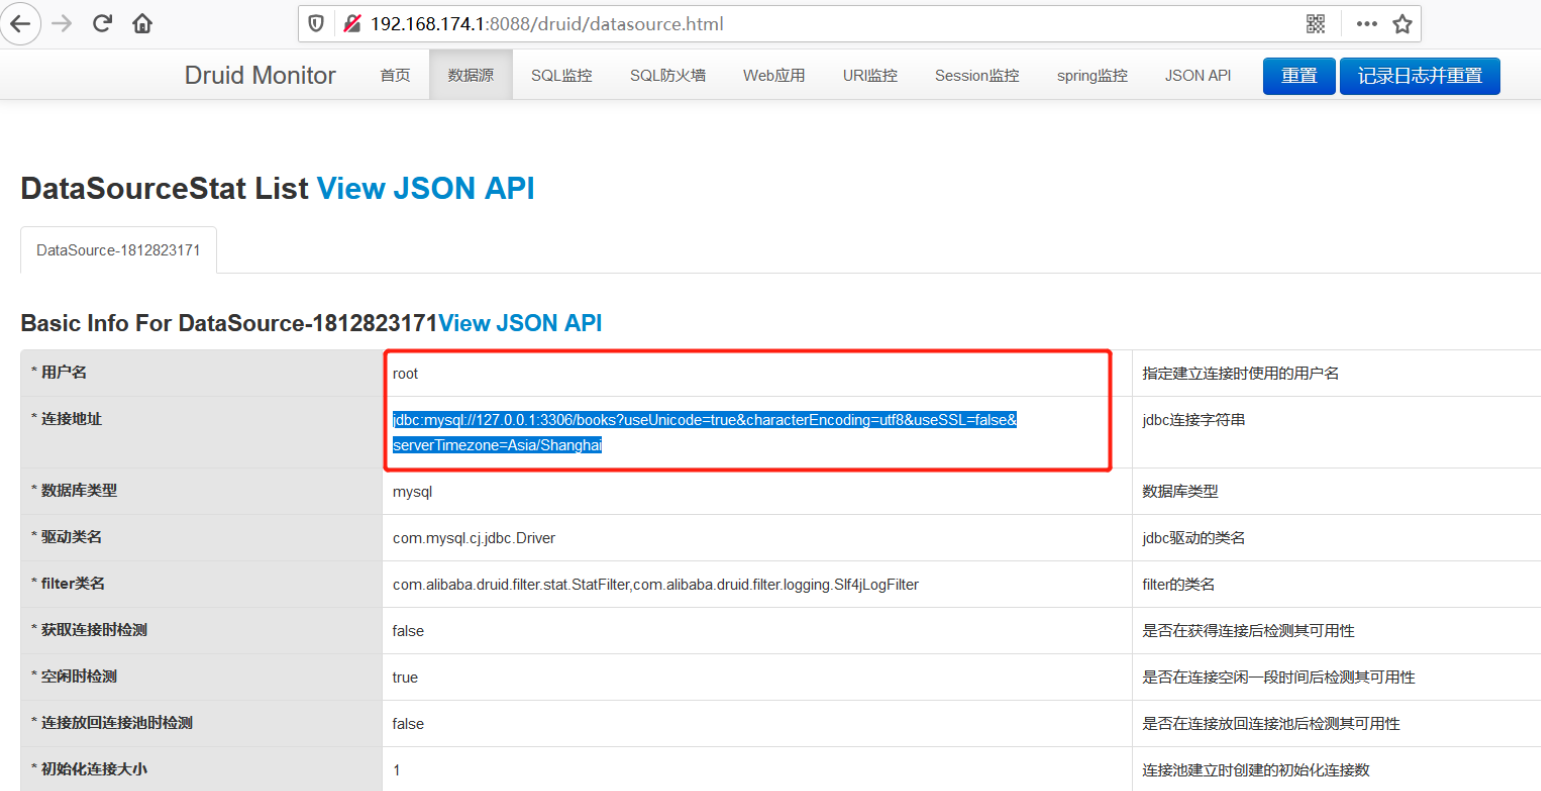This screenshot has height=791, width=1541.
Task: Click the description 是否在连接放回连接池后检测其可用性
Action: point(1271,724)
